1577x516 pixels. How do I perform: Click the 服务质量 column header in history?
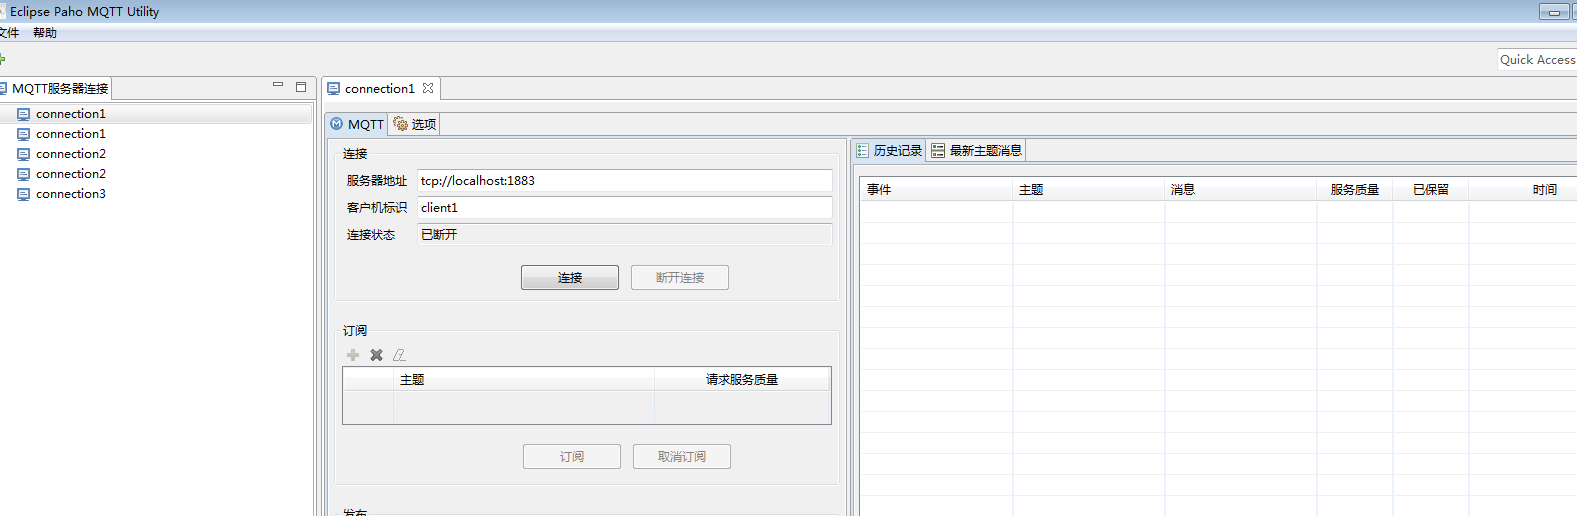point(1355,189)
